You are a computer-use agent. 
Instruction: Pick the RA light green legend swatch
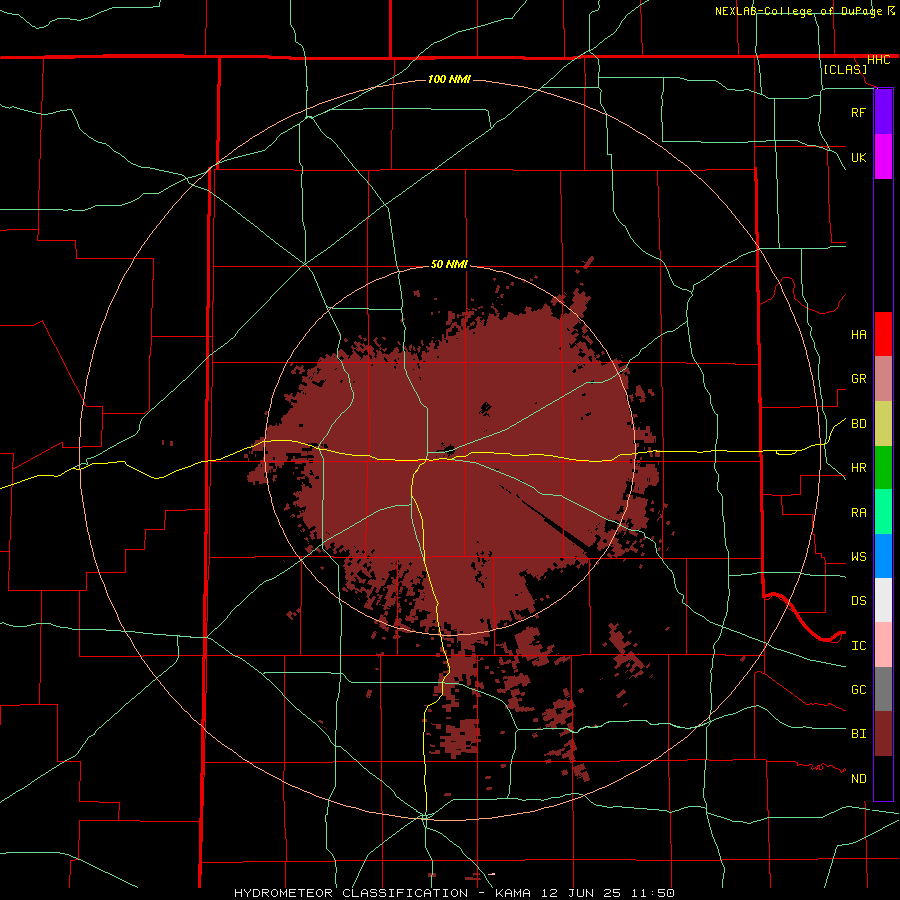point(883,512)
